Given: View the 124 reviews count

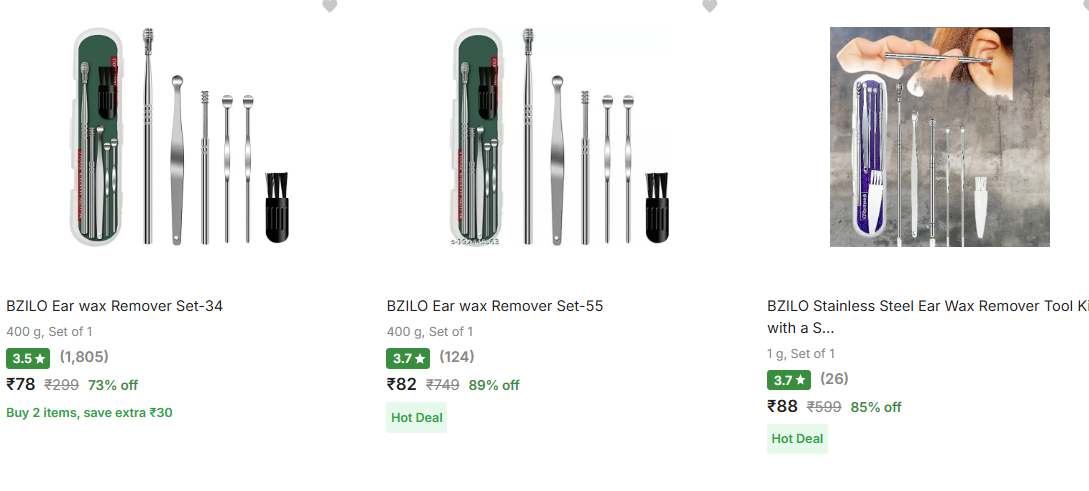Looking at the screenshot, I should [x=456, y=357].
